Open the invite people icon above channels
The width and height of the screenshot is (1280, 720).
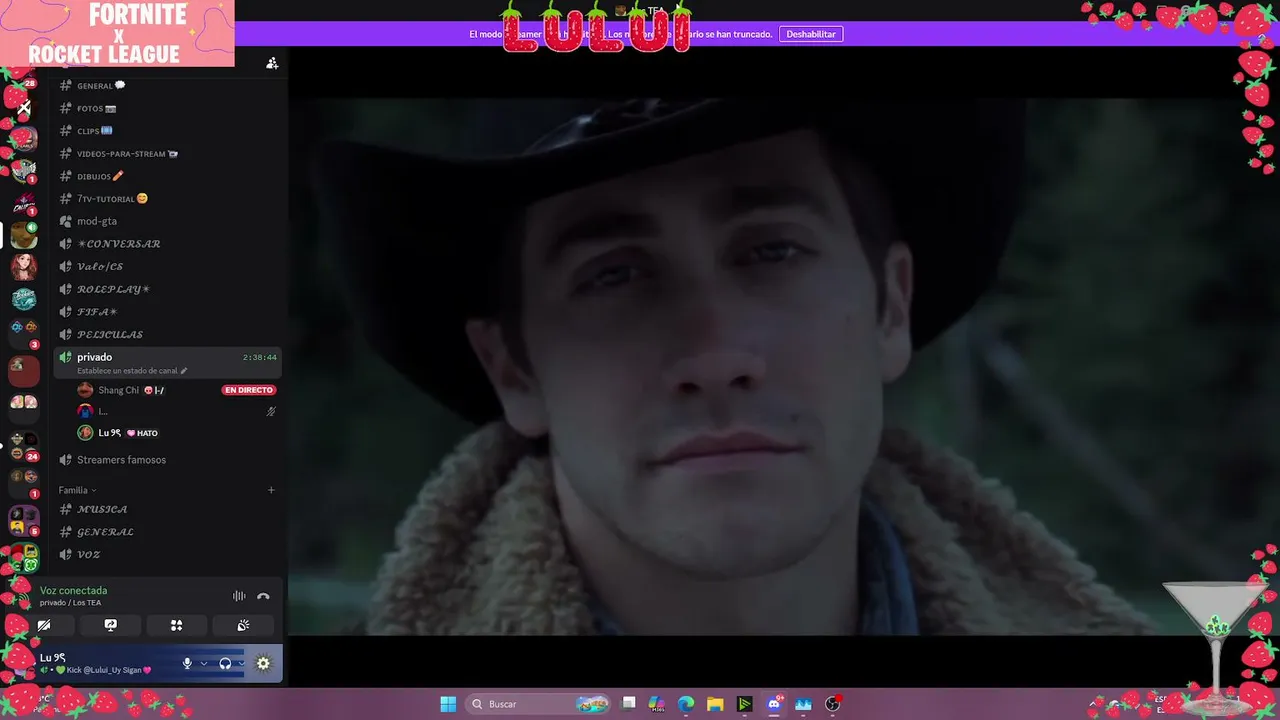click(x=272, y=63)
